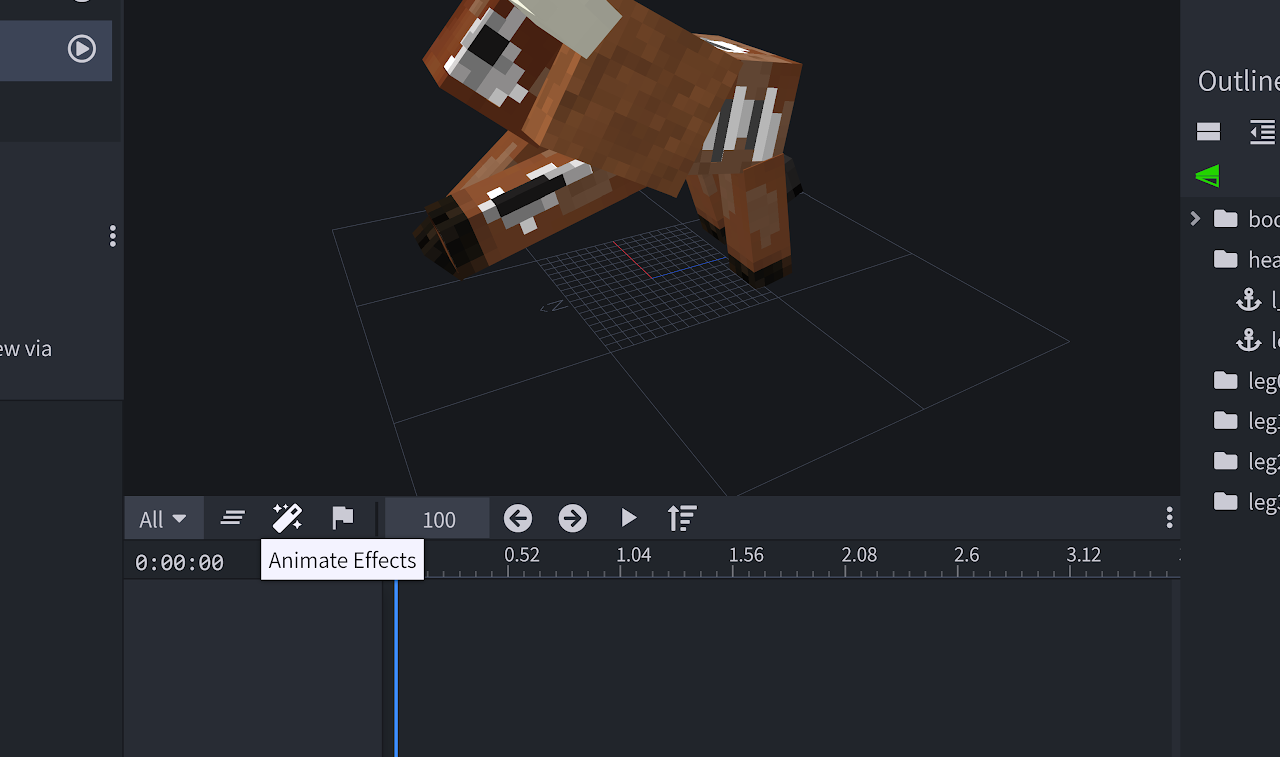Viewport: 1280px width, 757px height.
Task: Open the timeline toolbar three-dot menu
Action: coord(1169,518)
